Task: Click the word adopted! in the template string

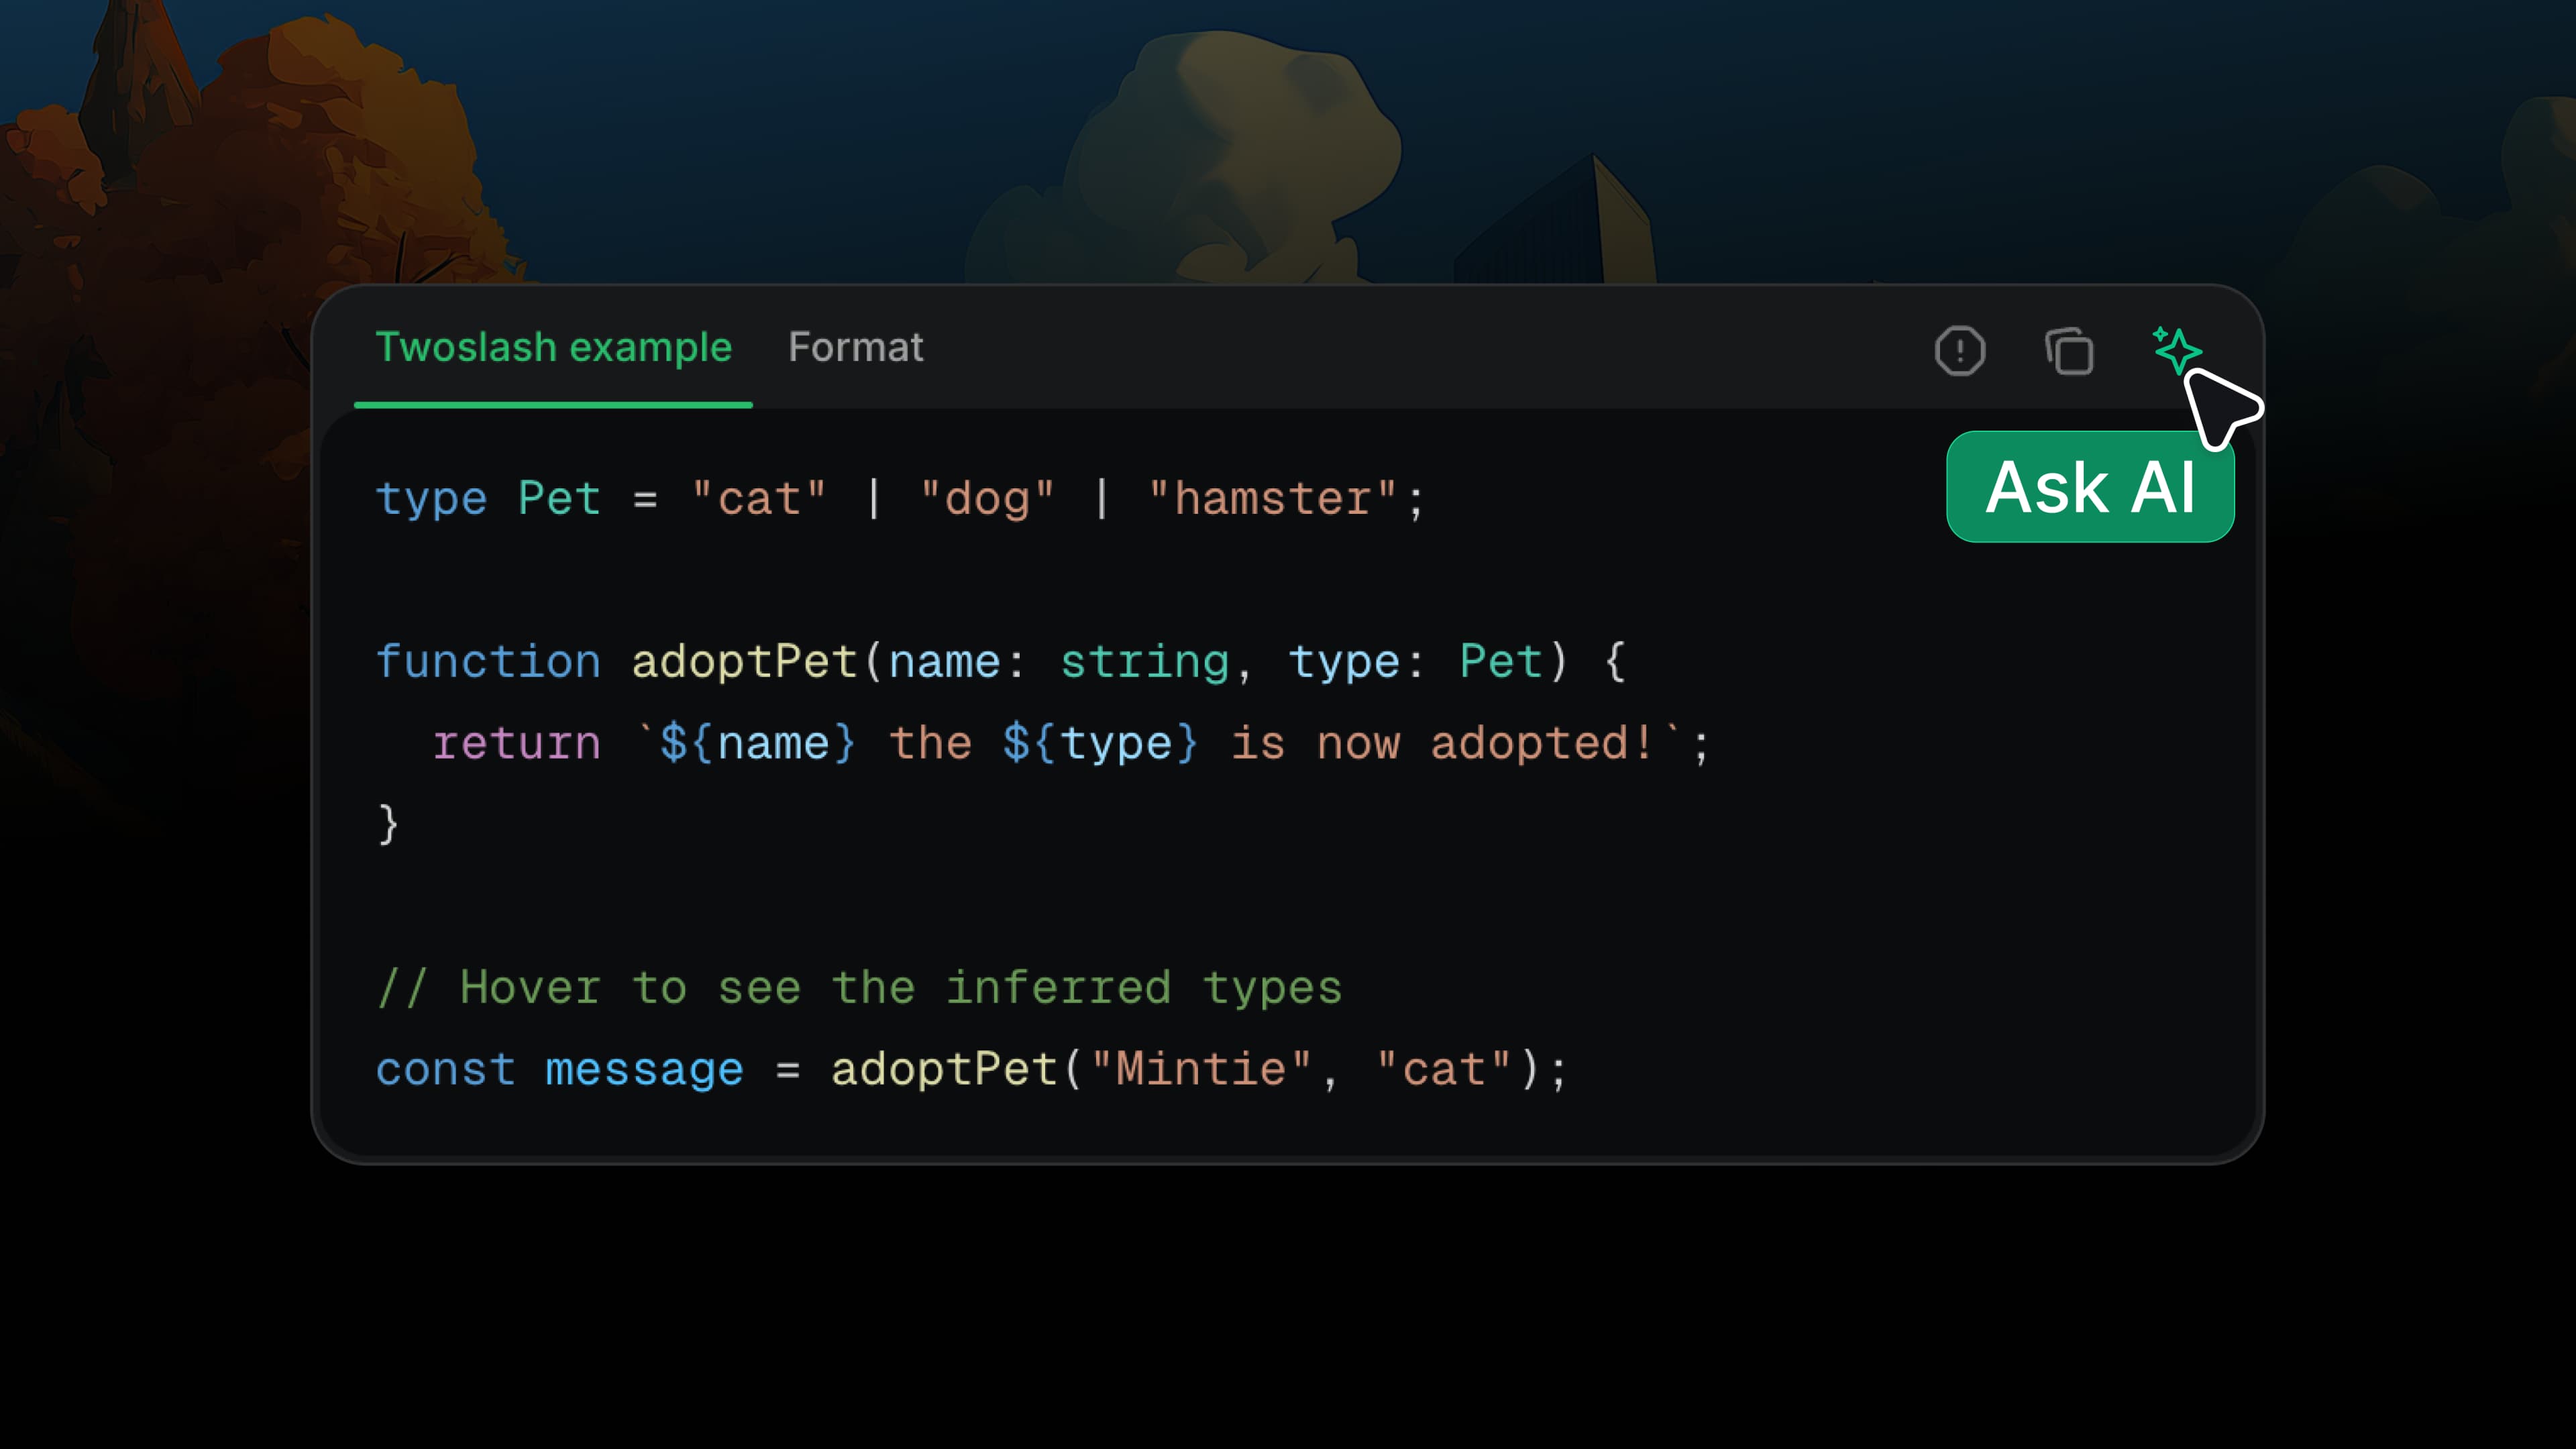Action: [x=1541, y=743]
